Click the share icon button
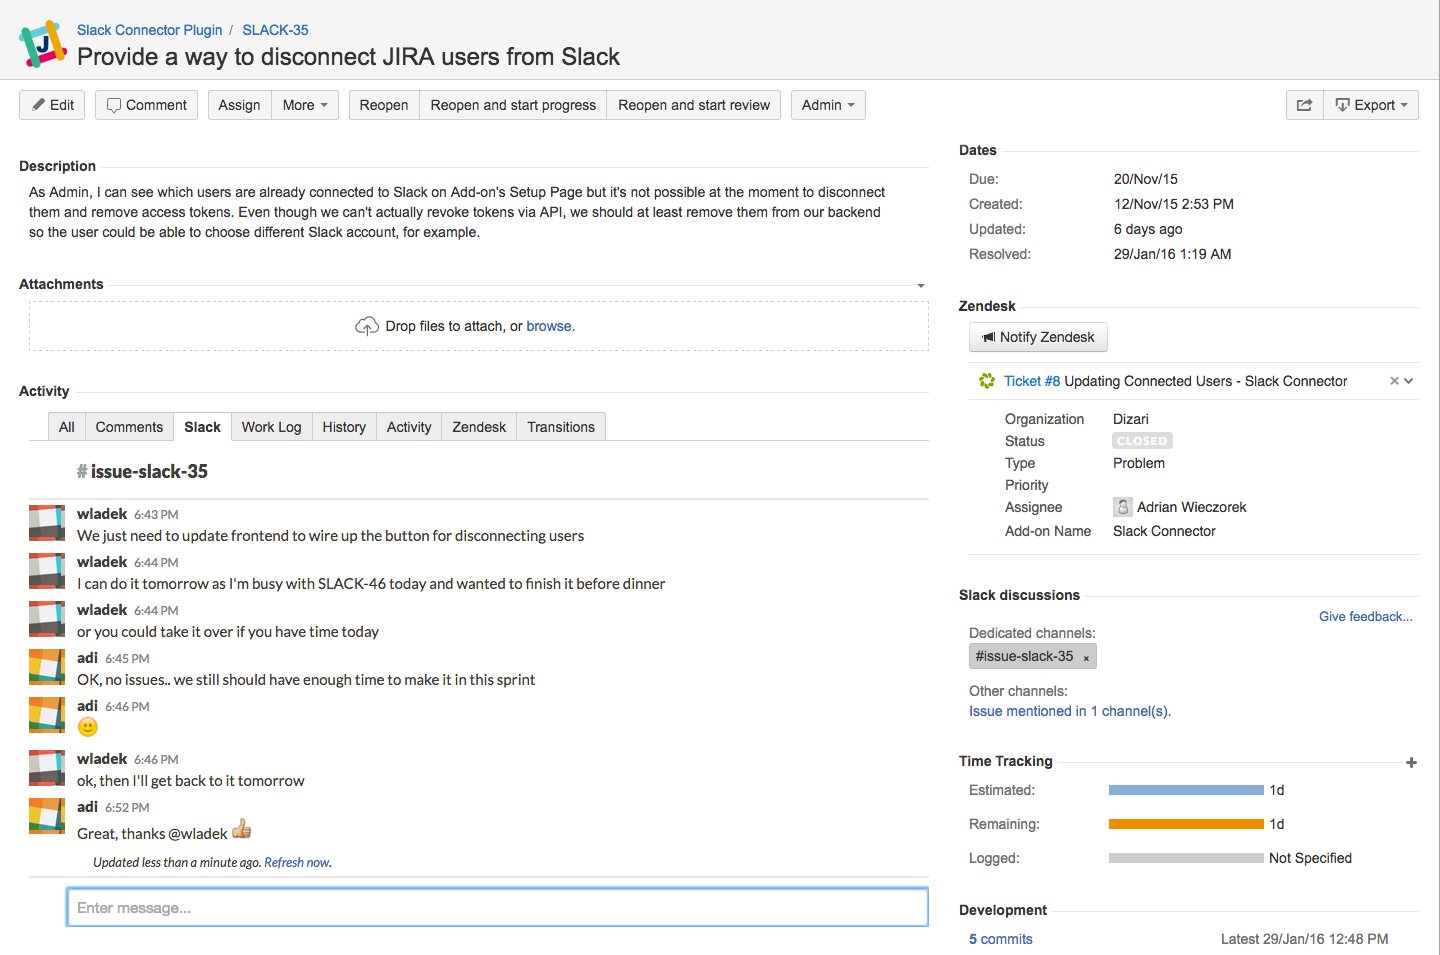 point(1304,105)
